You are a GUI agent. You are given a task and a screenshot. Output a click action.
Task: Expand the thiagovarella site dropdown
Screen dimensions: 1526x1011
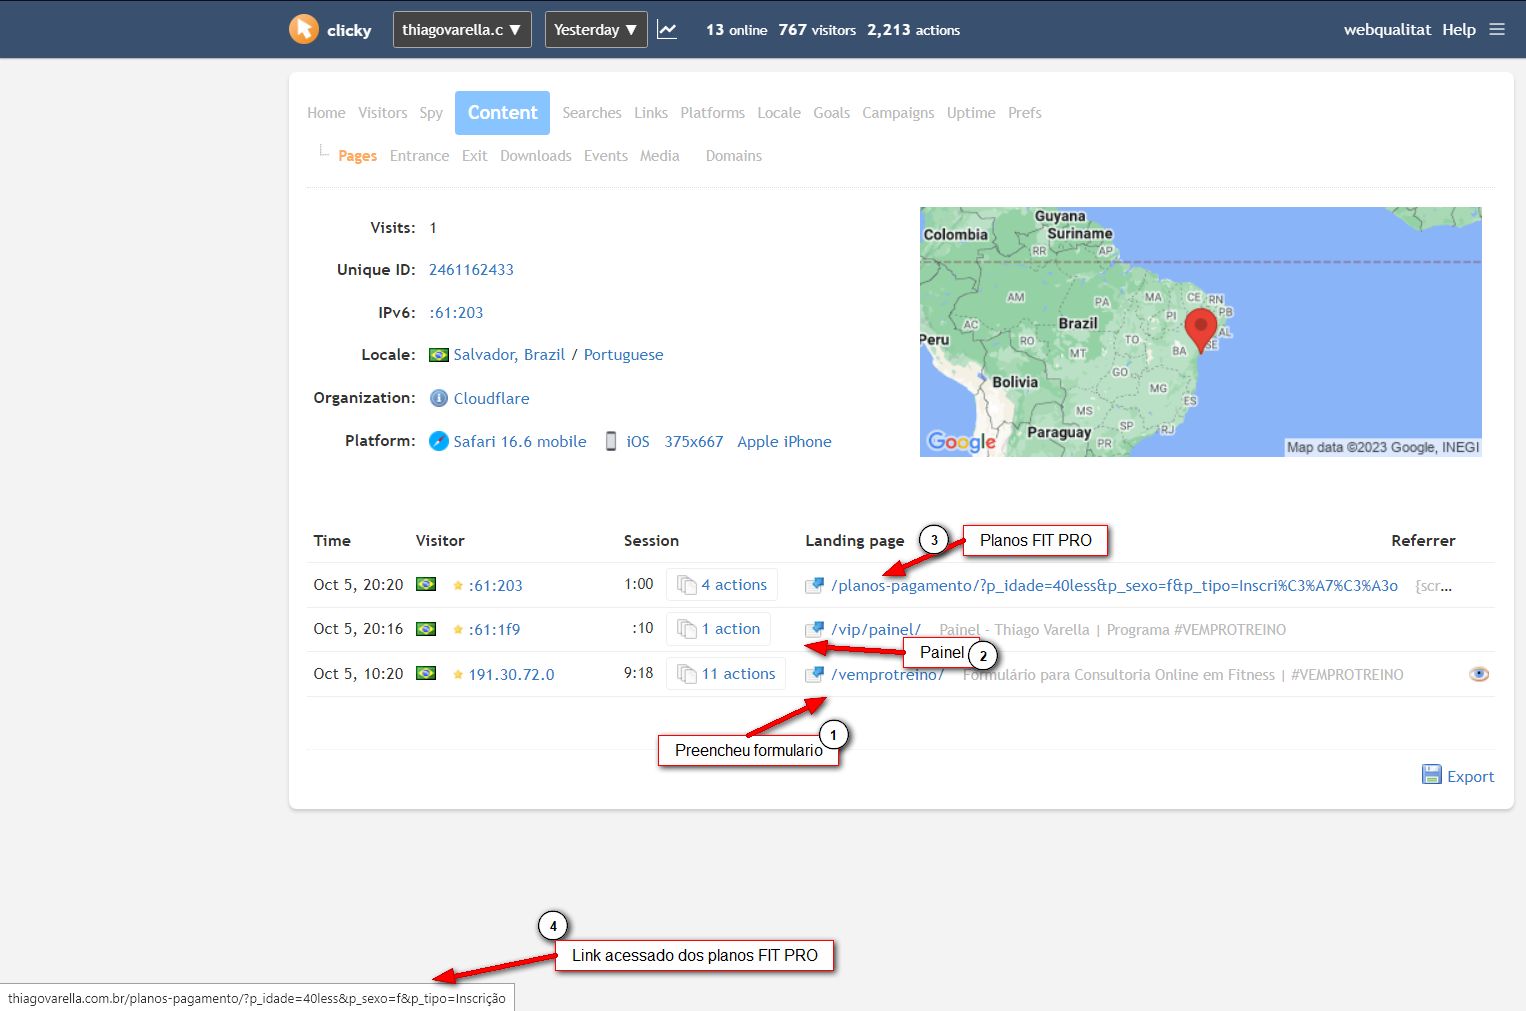coord(461,30)
